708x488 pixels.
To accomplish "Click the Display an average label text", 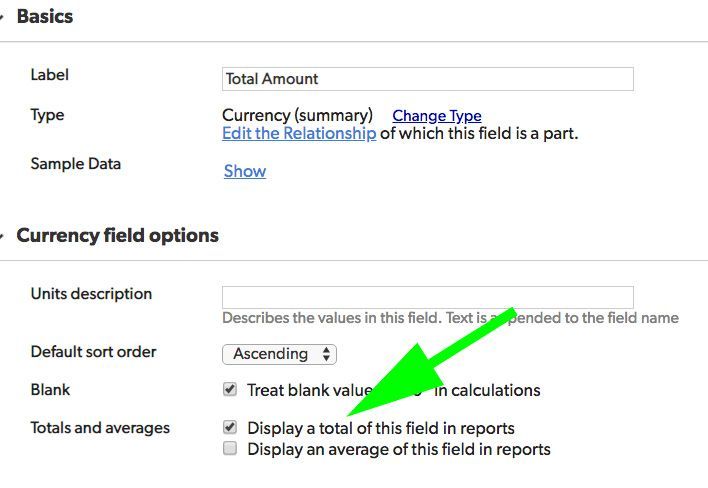I will [399, 450].
